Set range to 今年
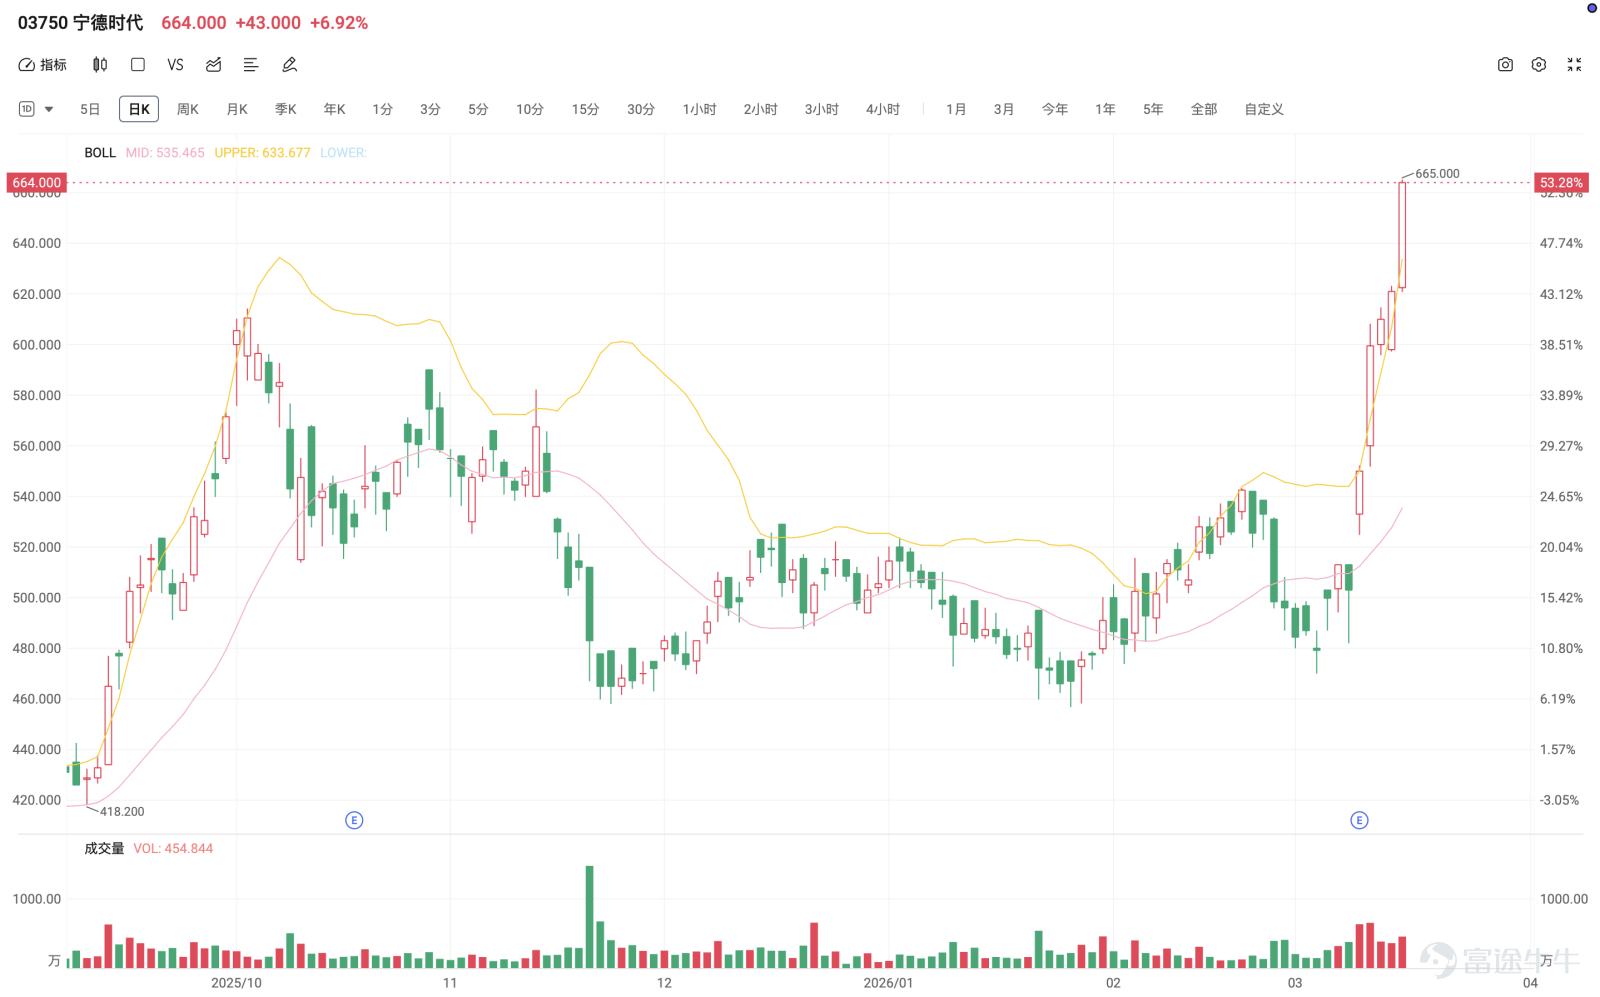 click(1055, 109)
